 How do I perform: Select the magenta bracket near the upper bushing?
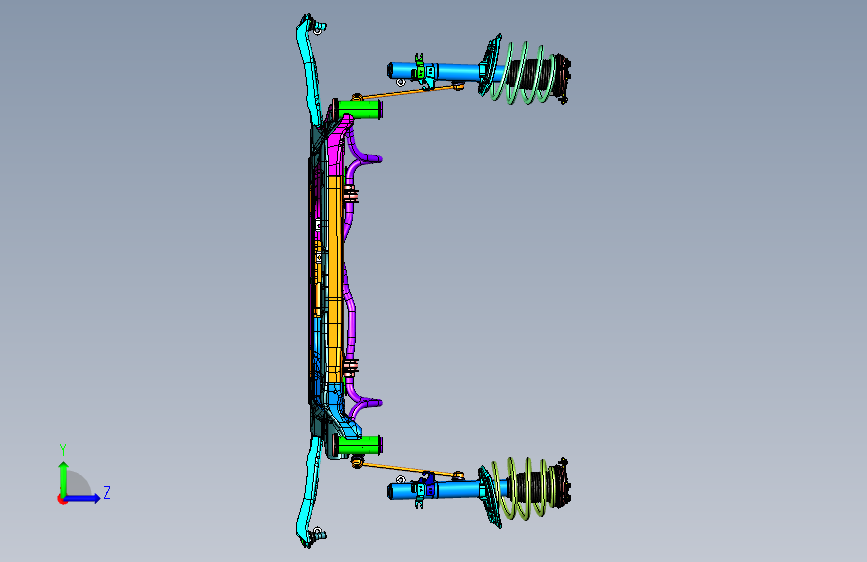coord(337,145)
